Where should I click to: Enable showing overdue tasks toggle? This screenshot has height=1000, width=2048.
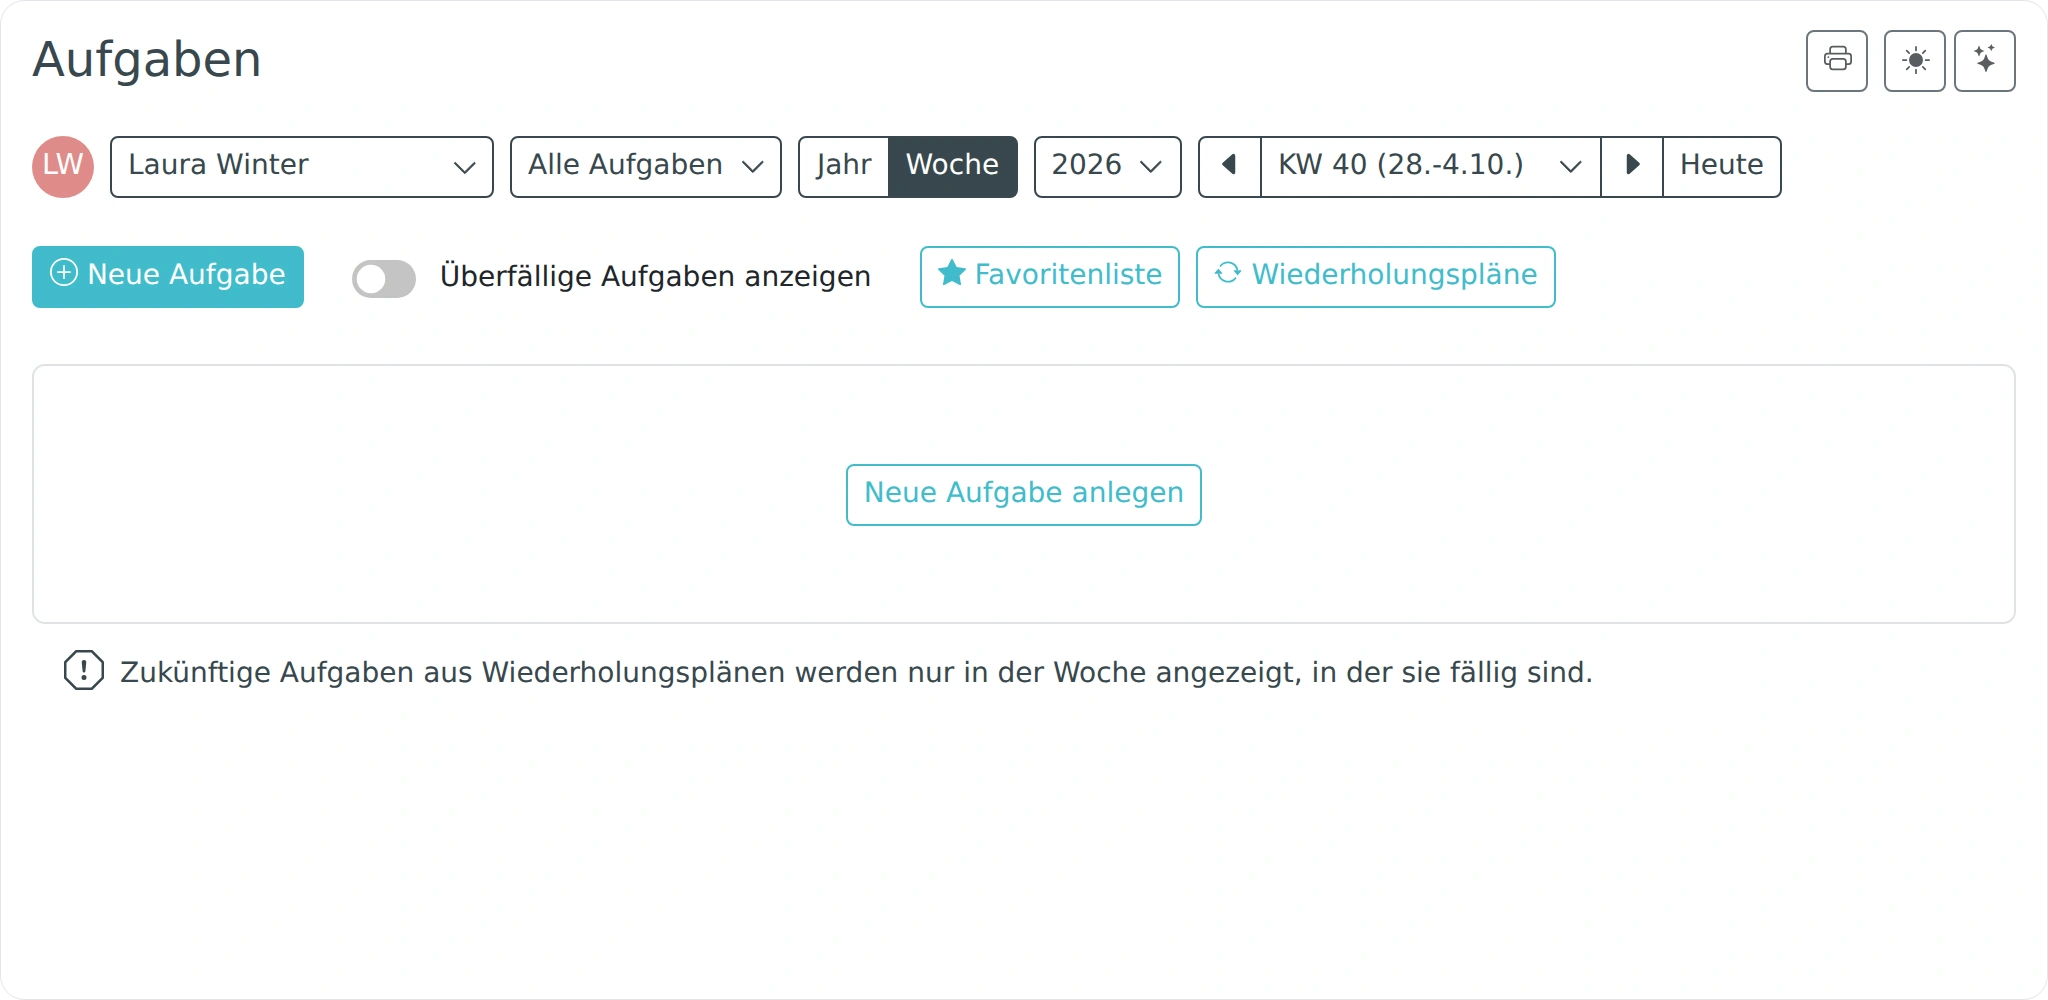pos(384,279)
